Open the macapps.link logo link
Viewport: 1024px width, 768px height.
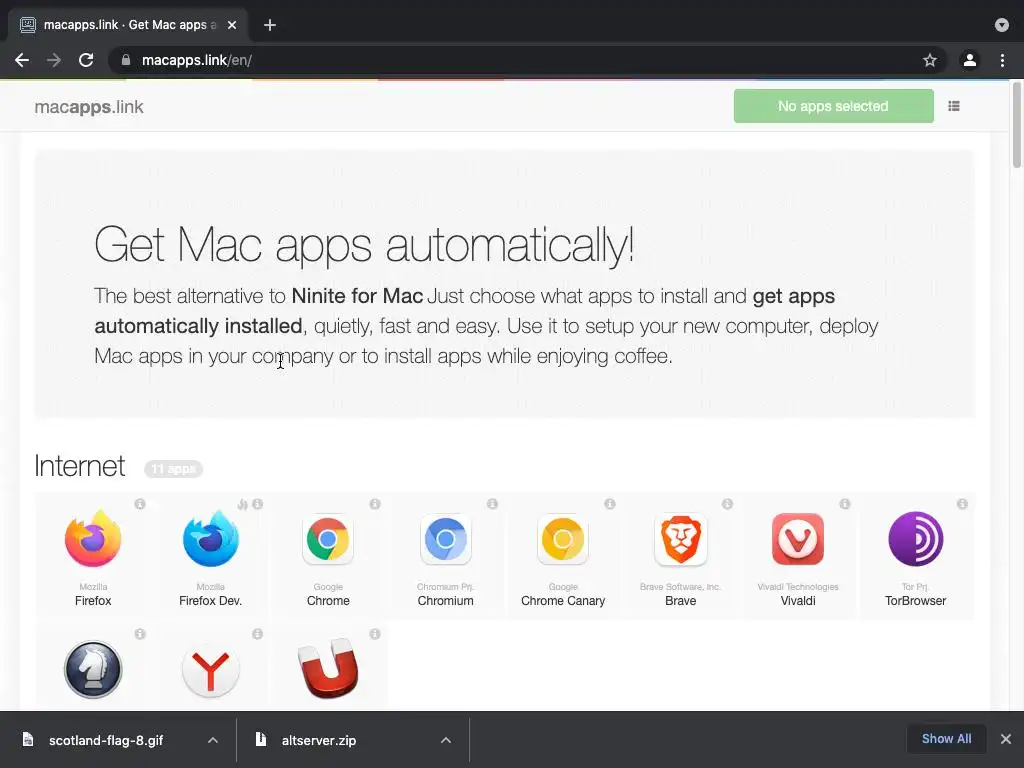click(x=89, y=106)
